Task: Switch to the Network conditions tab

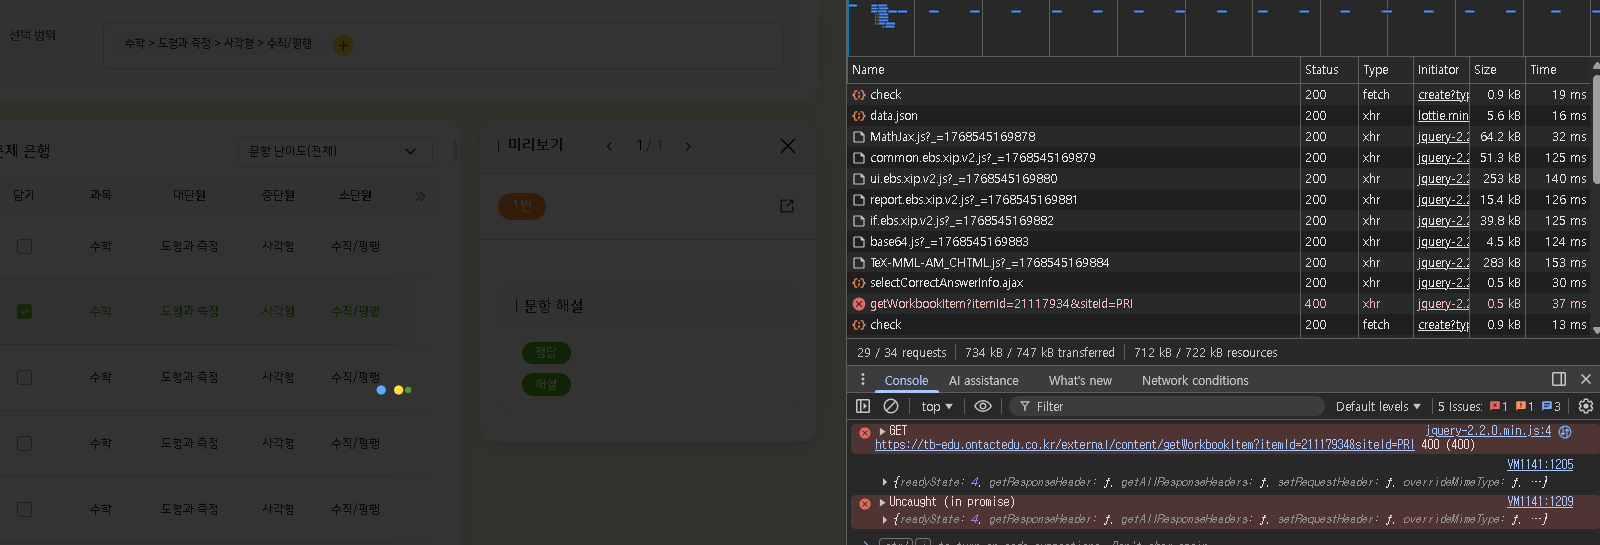Action: [x=1194, y=381]
